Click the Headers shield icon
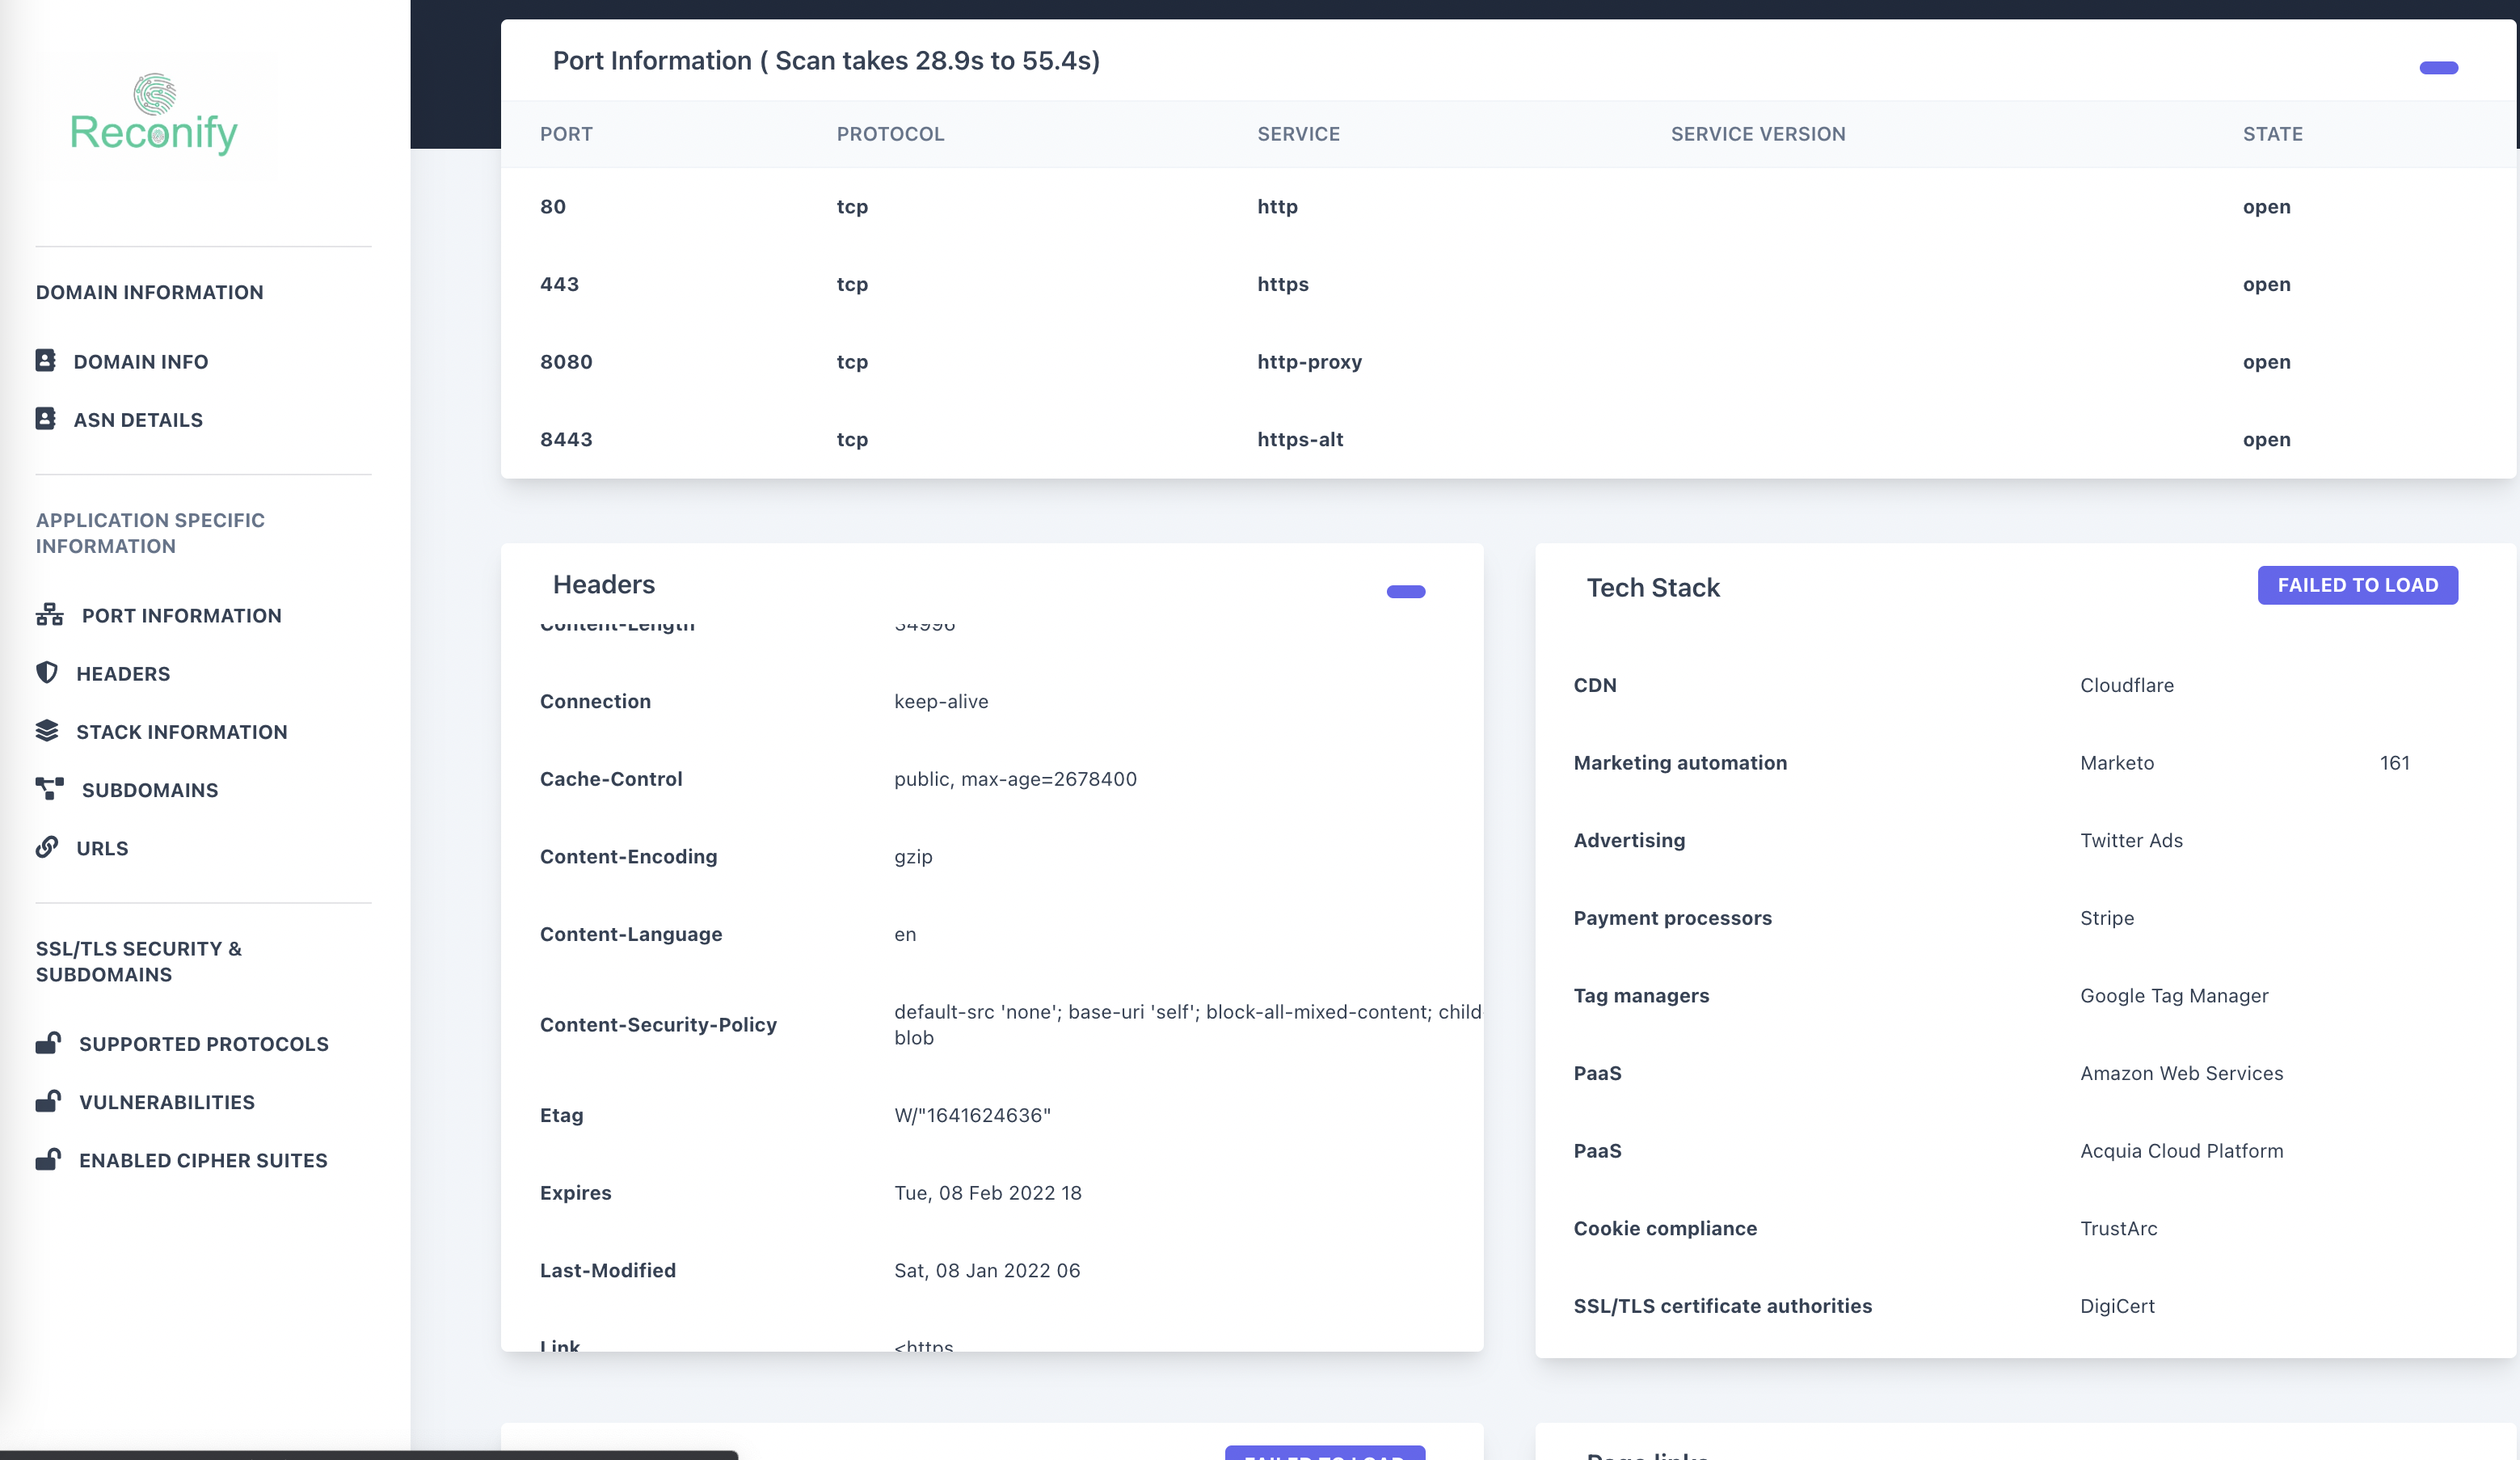 point(47,672)
